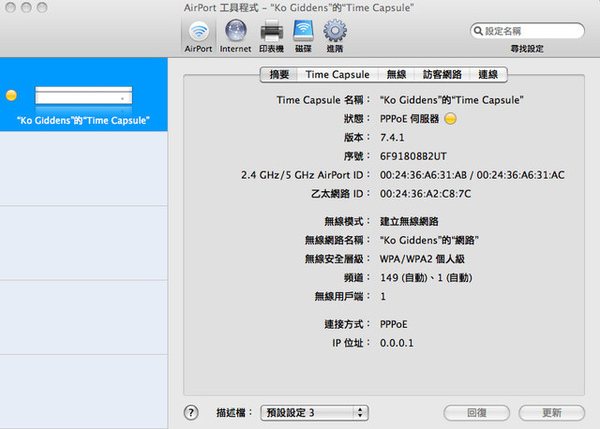The height and width of the screenshot is (429, 600).
Task: Click the Time Capsule 名稱 value text
Action: click(x=452, y=100)
